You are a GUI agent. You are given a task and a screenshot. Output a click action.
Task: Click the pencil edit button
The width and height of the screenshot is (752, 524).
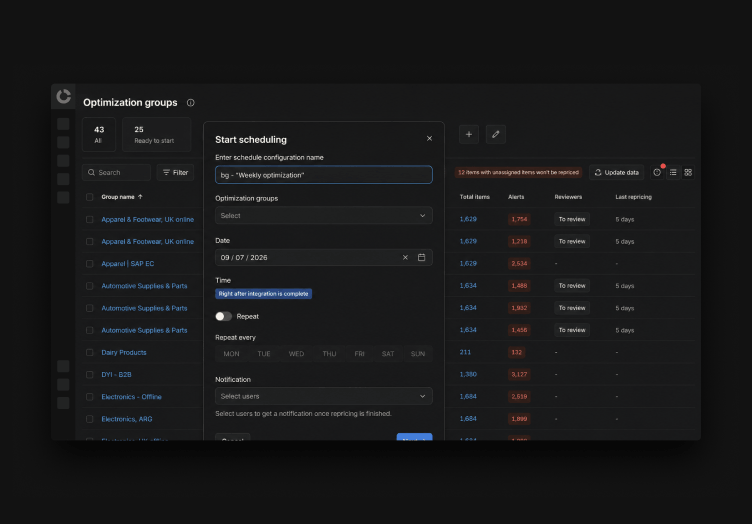pyautogui.click(x=495, y=134)
